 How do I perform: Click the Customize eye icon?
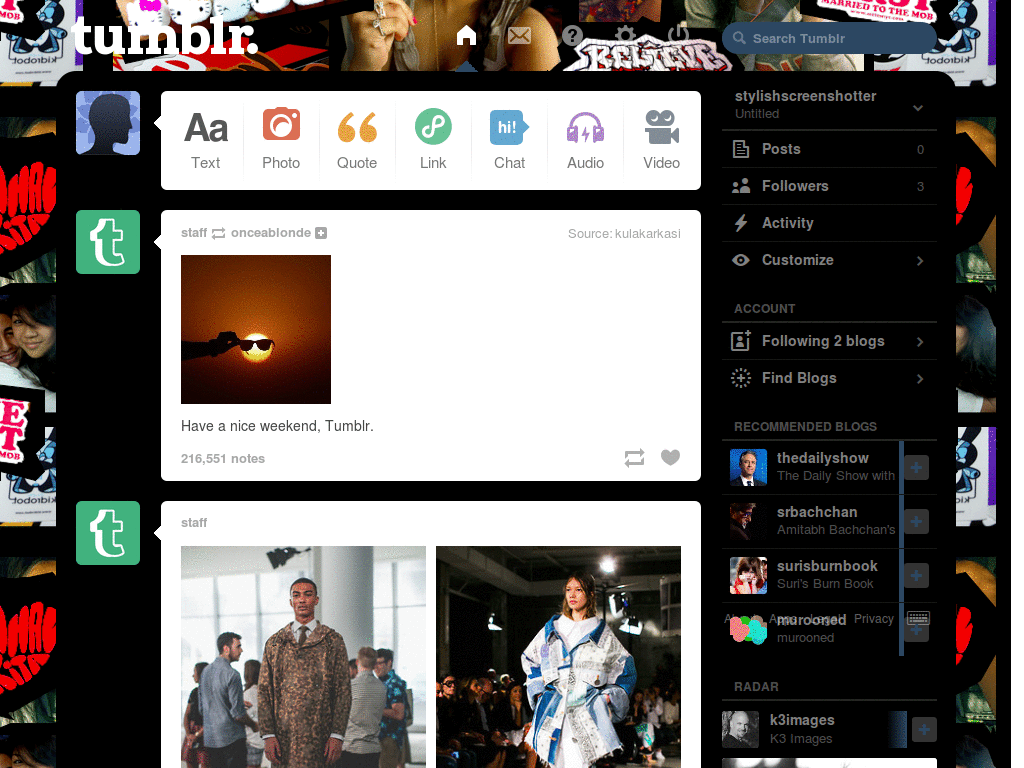(x=741, y=260)
